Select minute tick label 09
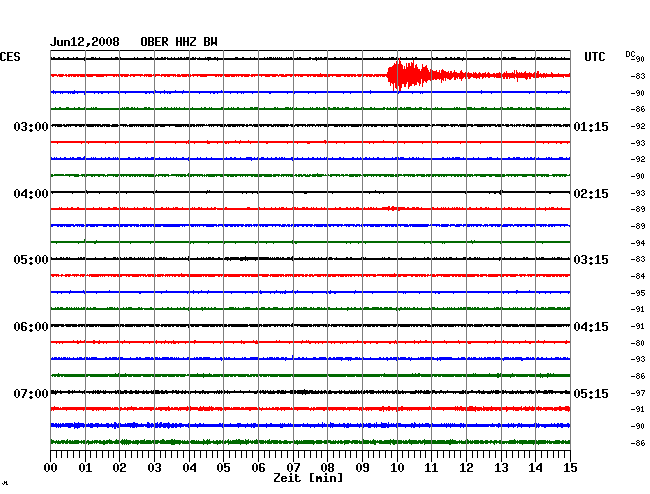This screenshot has width=650, height=494. pos(362,468)
